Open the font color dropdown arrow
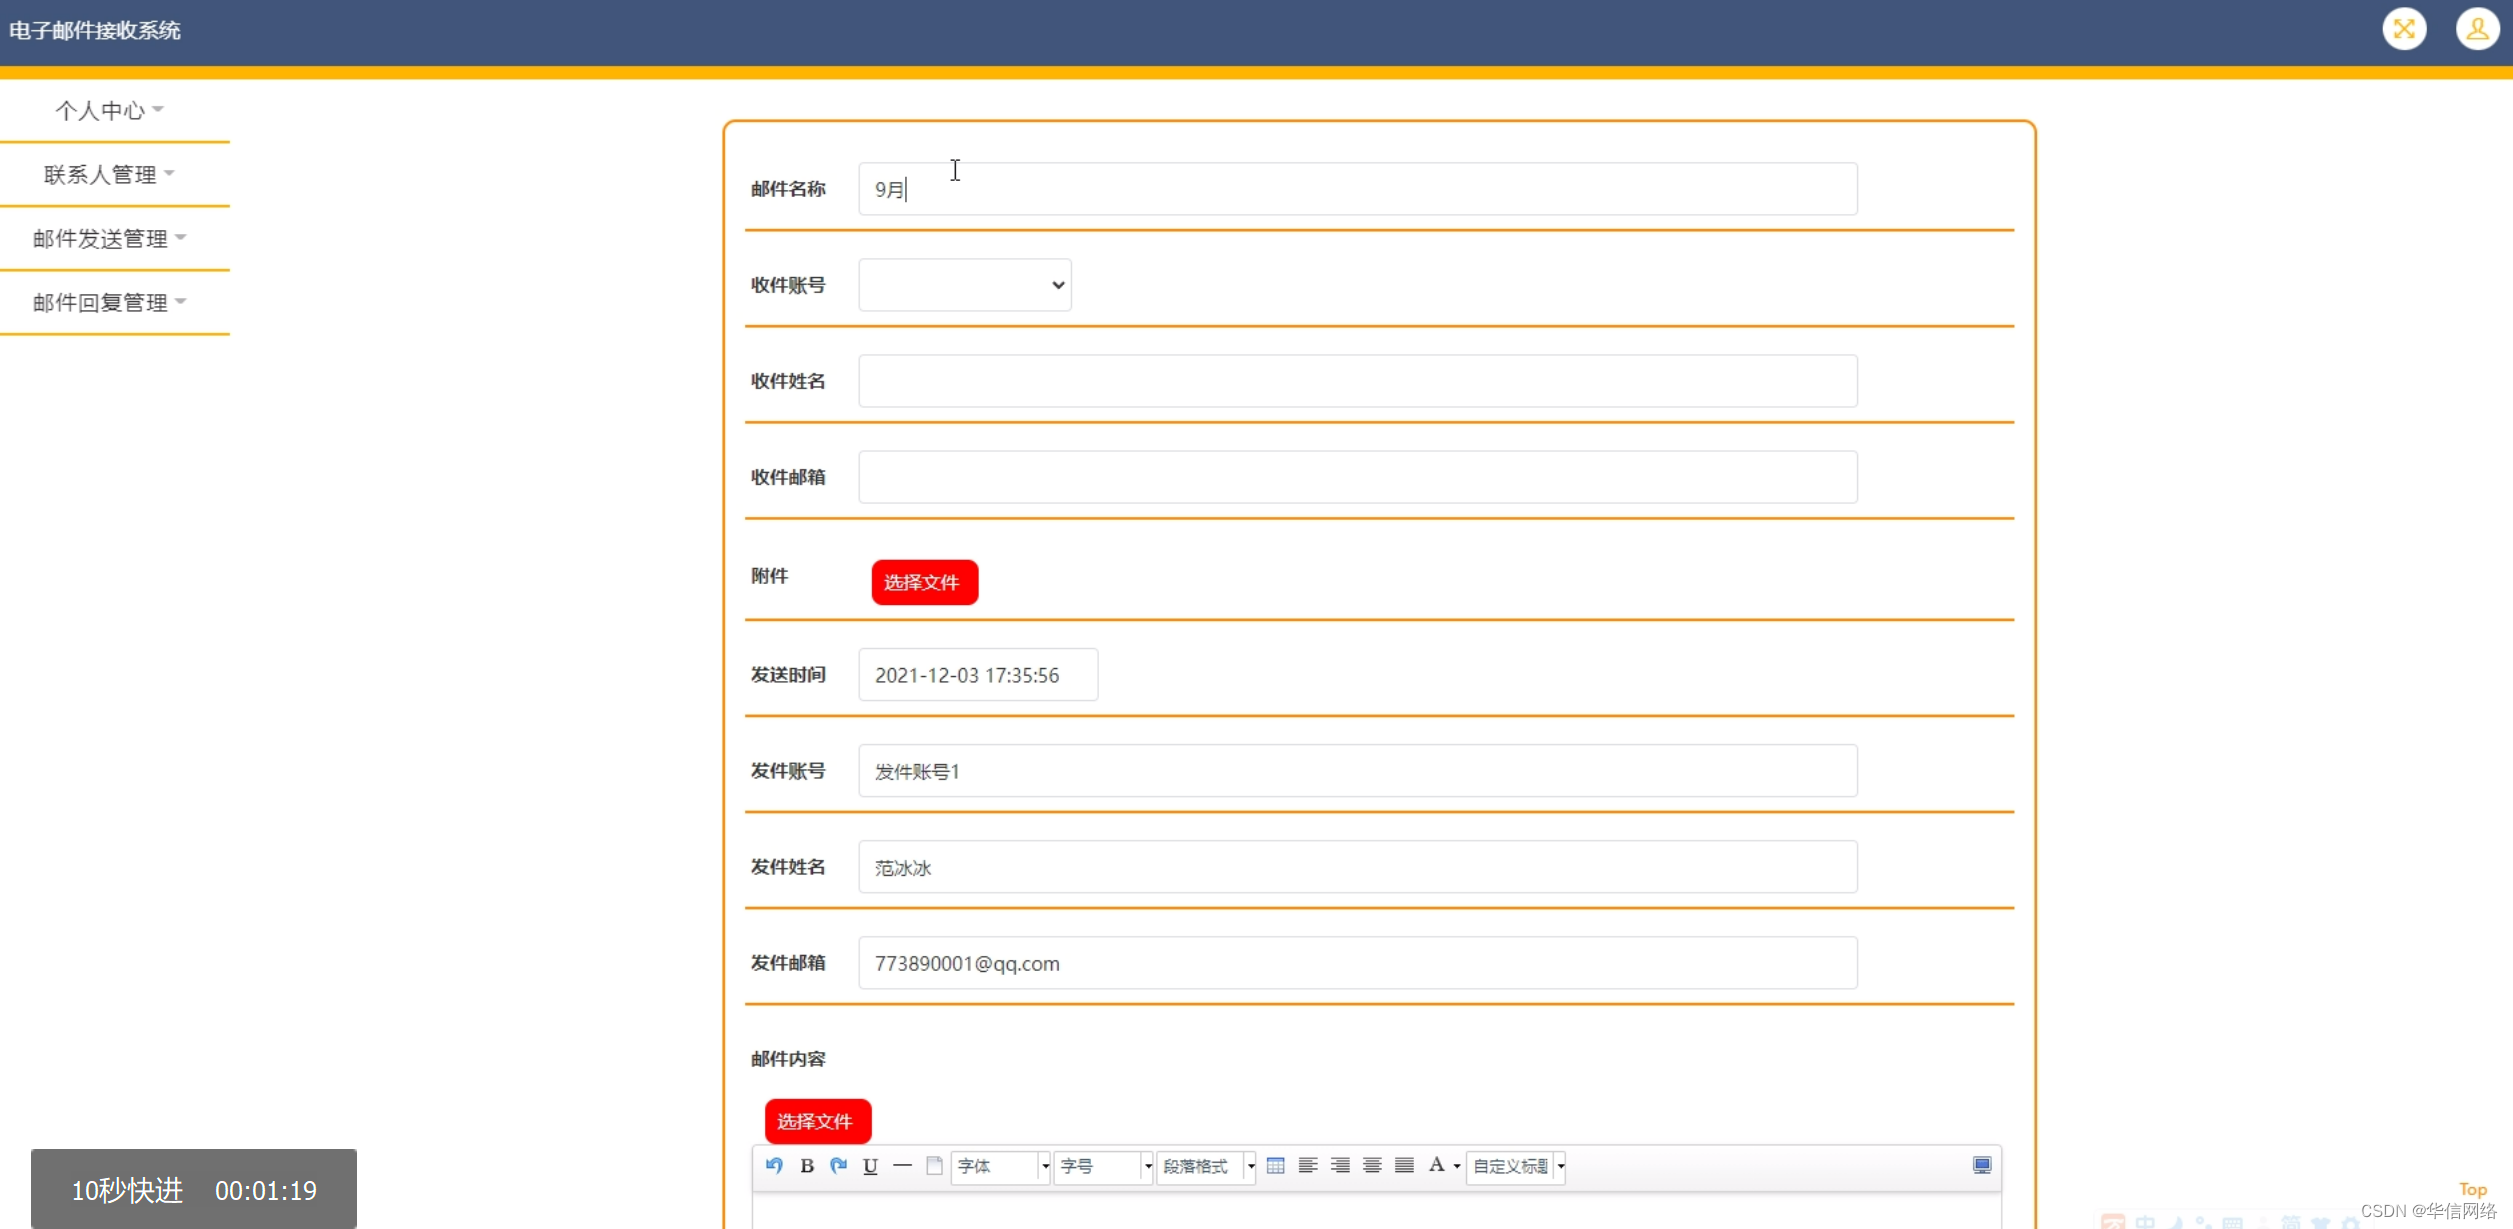Image resolution: width=2513 pixels, height=1229 pixels. [1456, 1166]
